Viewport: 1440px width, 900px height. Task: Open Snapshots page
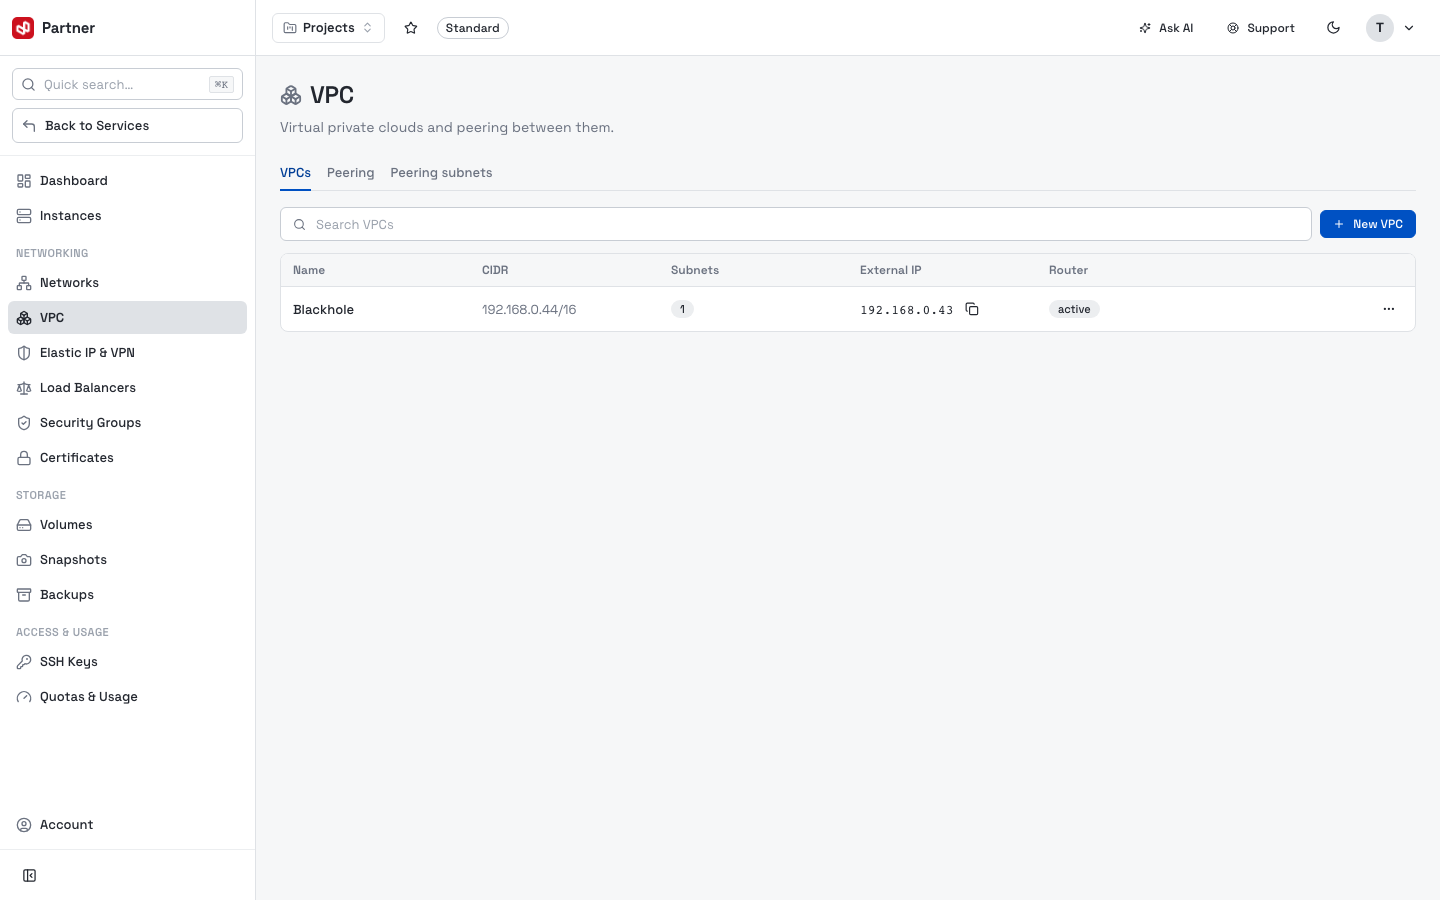tap(127, 560)
